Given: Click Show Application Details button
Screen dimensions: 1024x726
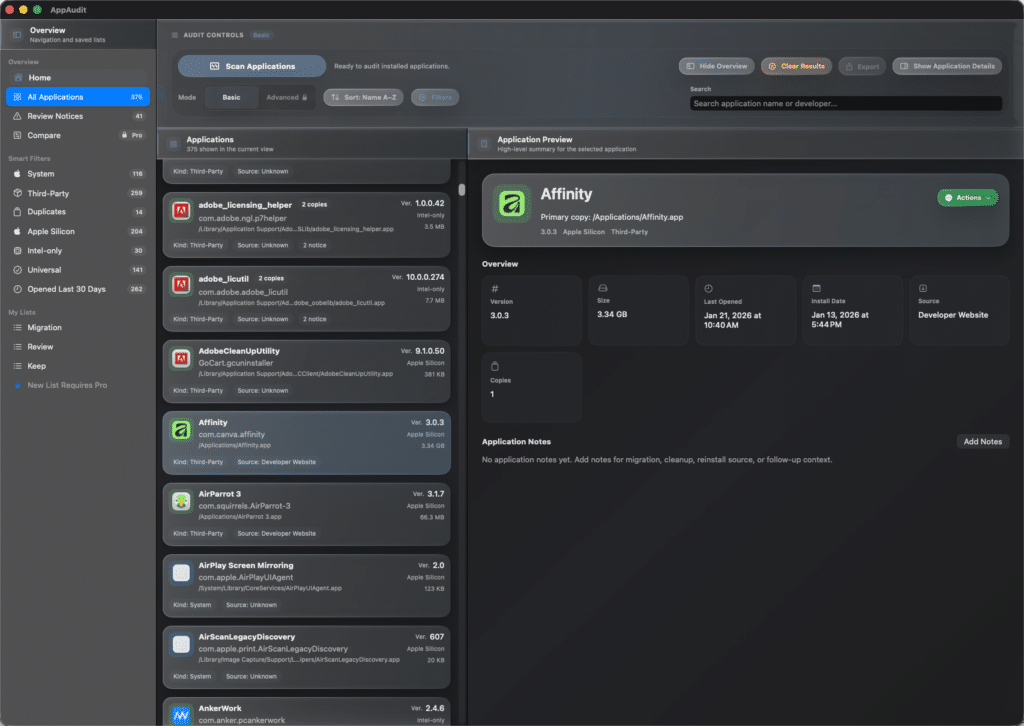Looking at the screenshot, I should pos(947,66).
